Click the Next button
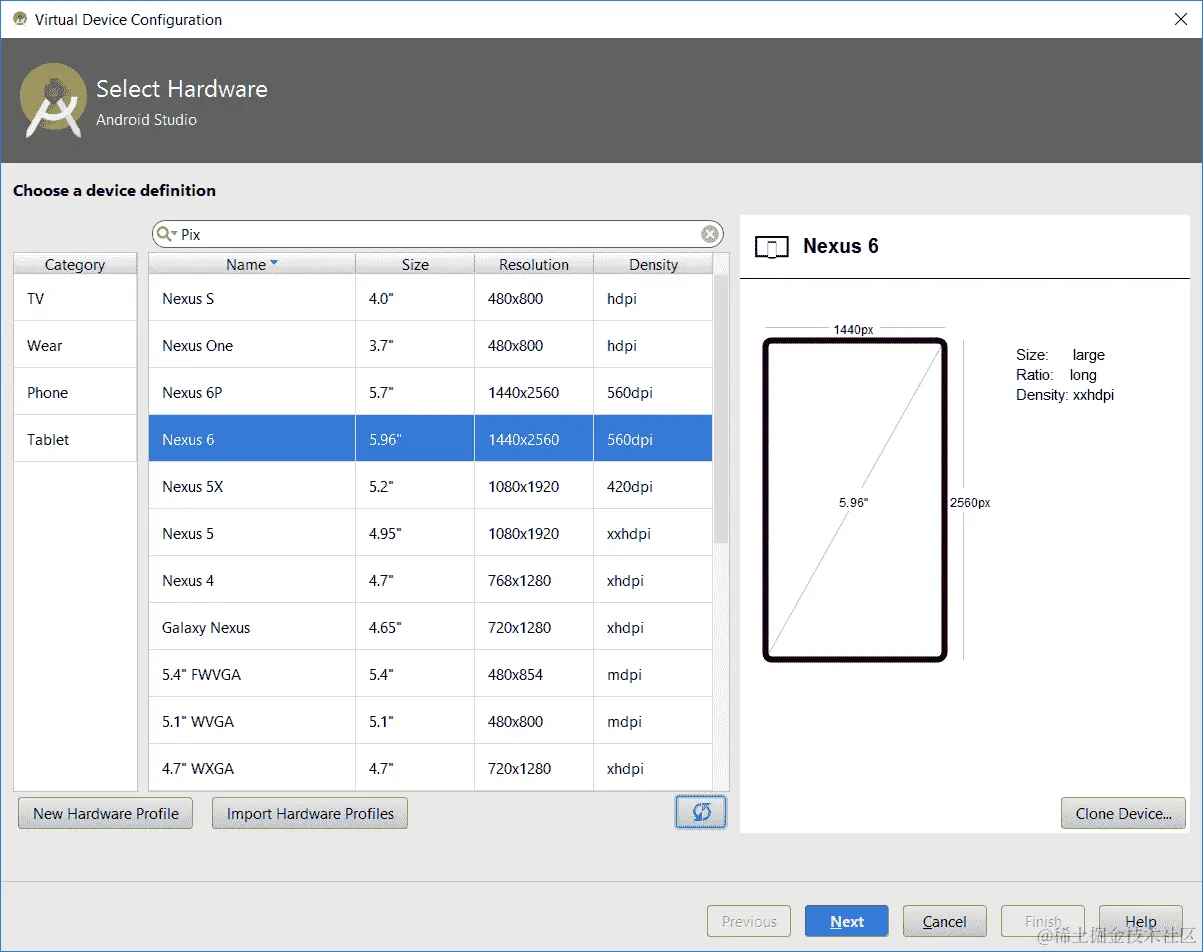The height and width of the screenshot is (952, 1203). click(846, 921)
